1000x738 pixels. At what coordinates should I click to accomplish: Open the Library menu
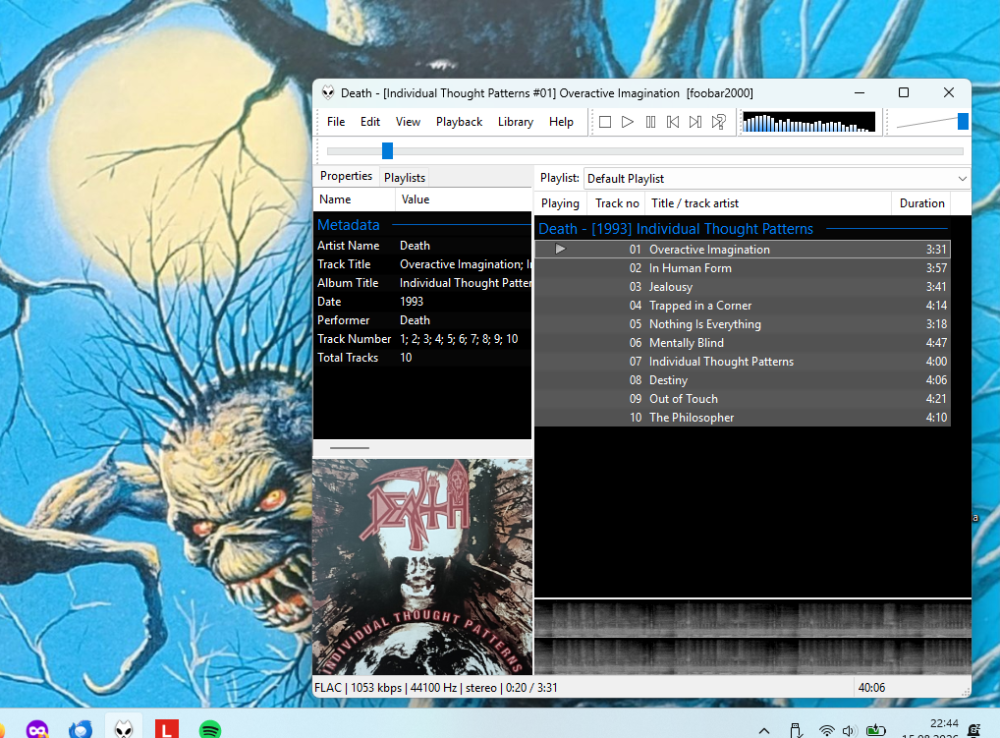515,122
